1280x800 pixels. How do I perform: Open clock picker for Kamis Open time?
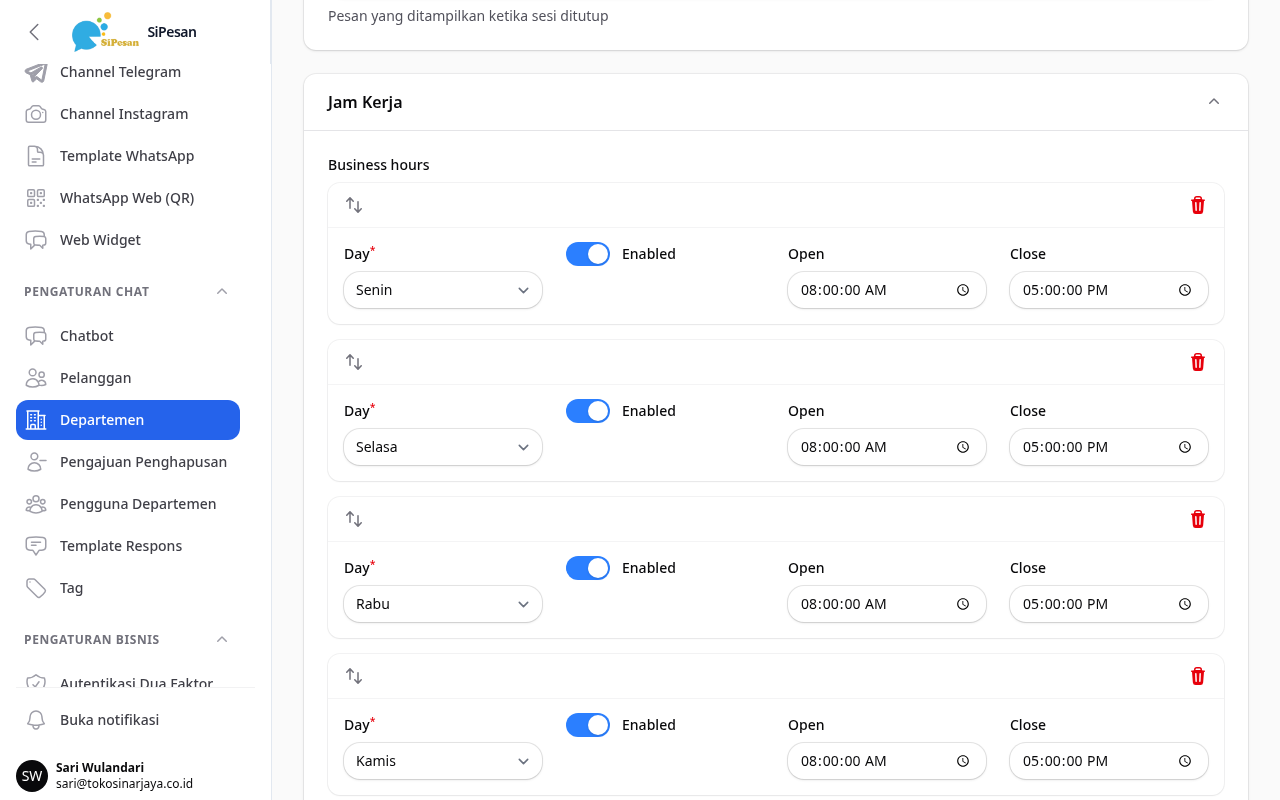pos(963,761)
